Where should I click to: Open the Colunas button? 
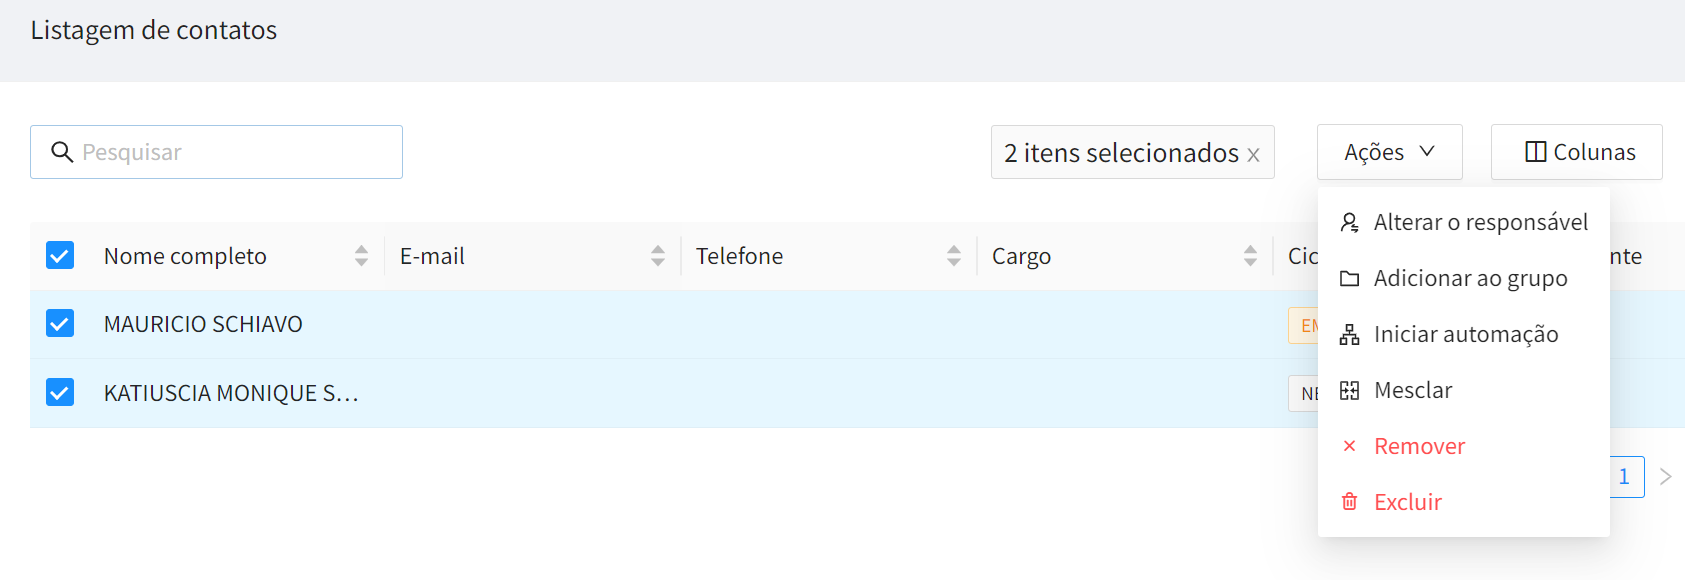[1576, 152]
